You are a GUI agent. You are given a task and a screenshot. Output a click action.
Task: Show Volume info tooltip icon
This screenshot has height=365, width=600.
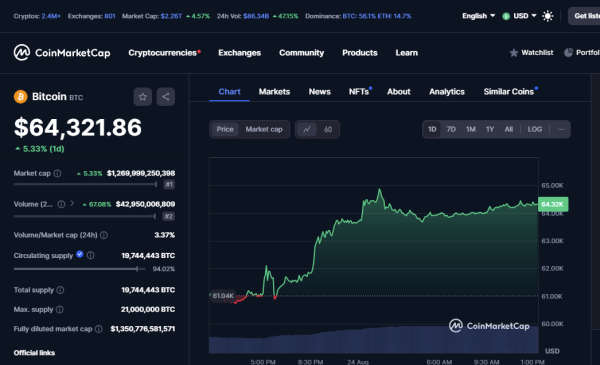(x=61, y=204)
